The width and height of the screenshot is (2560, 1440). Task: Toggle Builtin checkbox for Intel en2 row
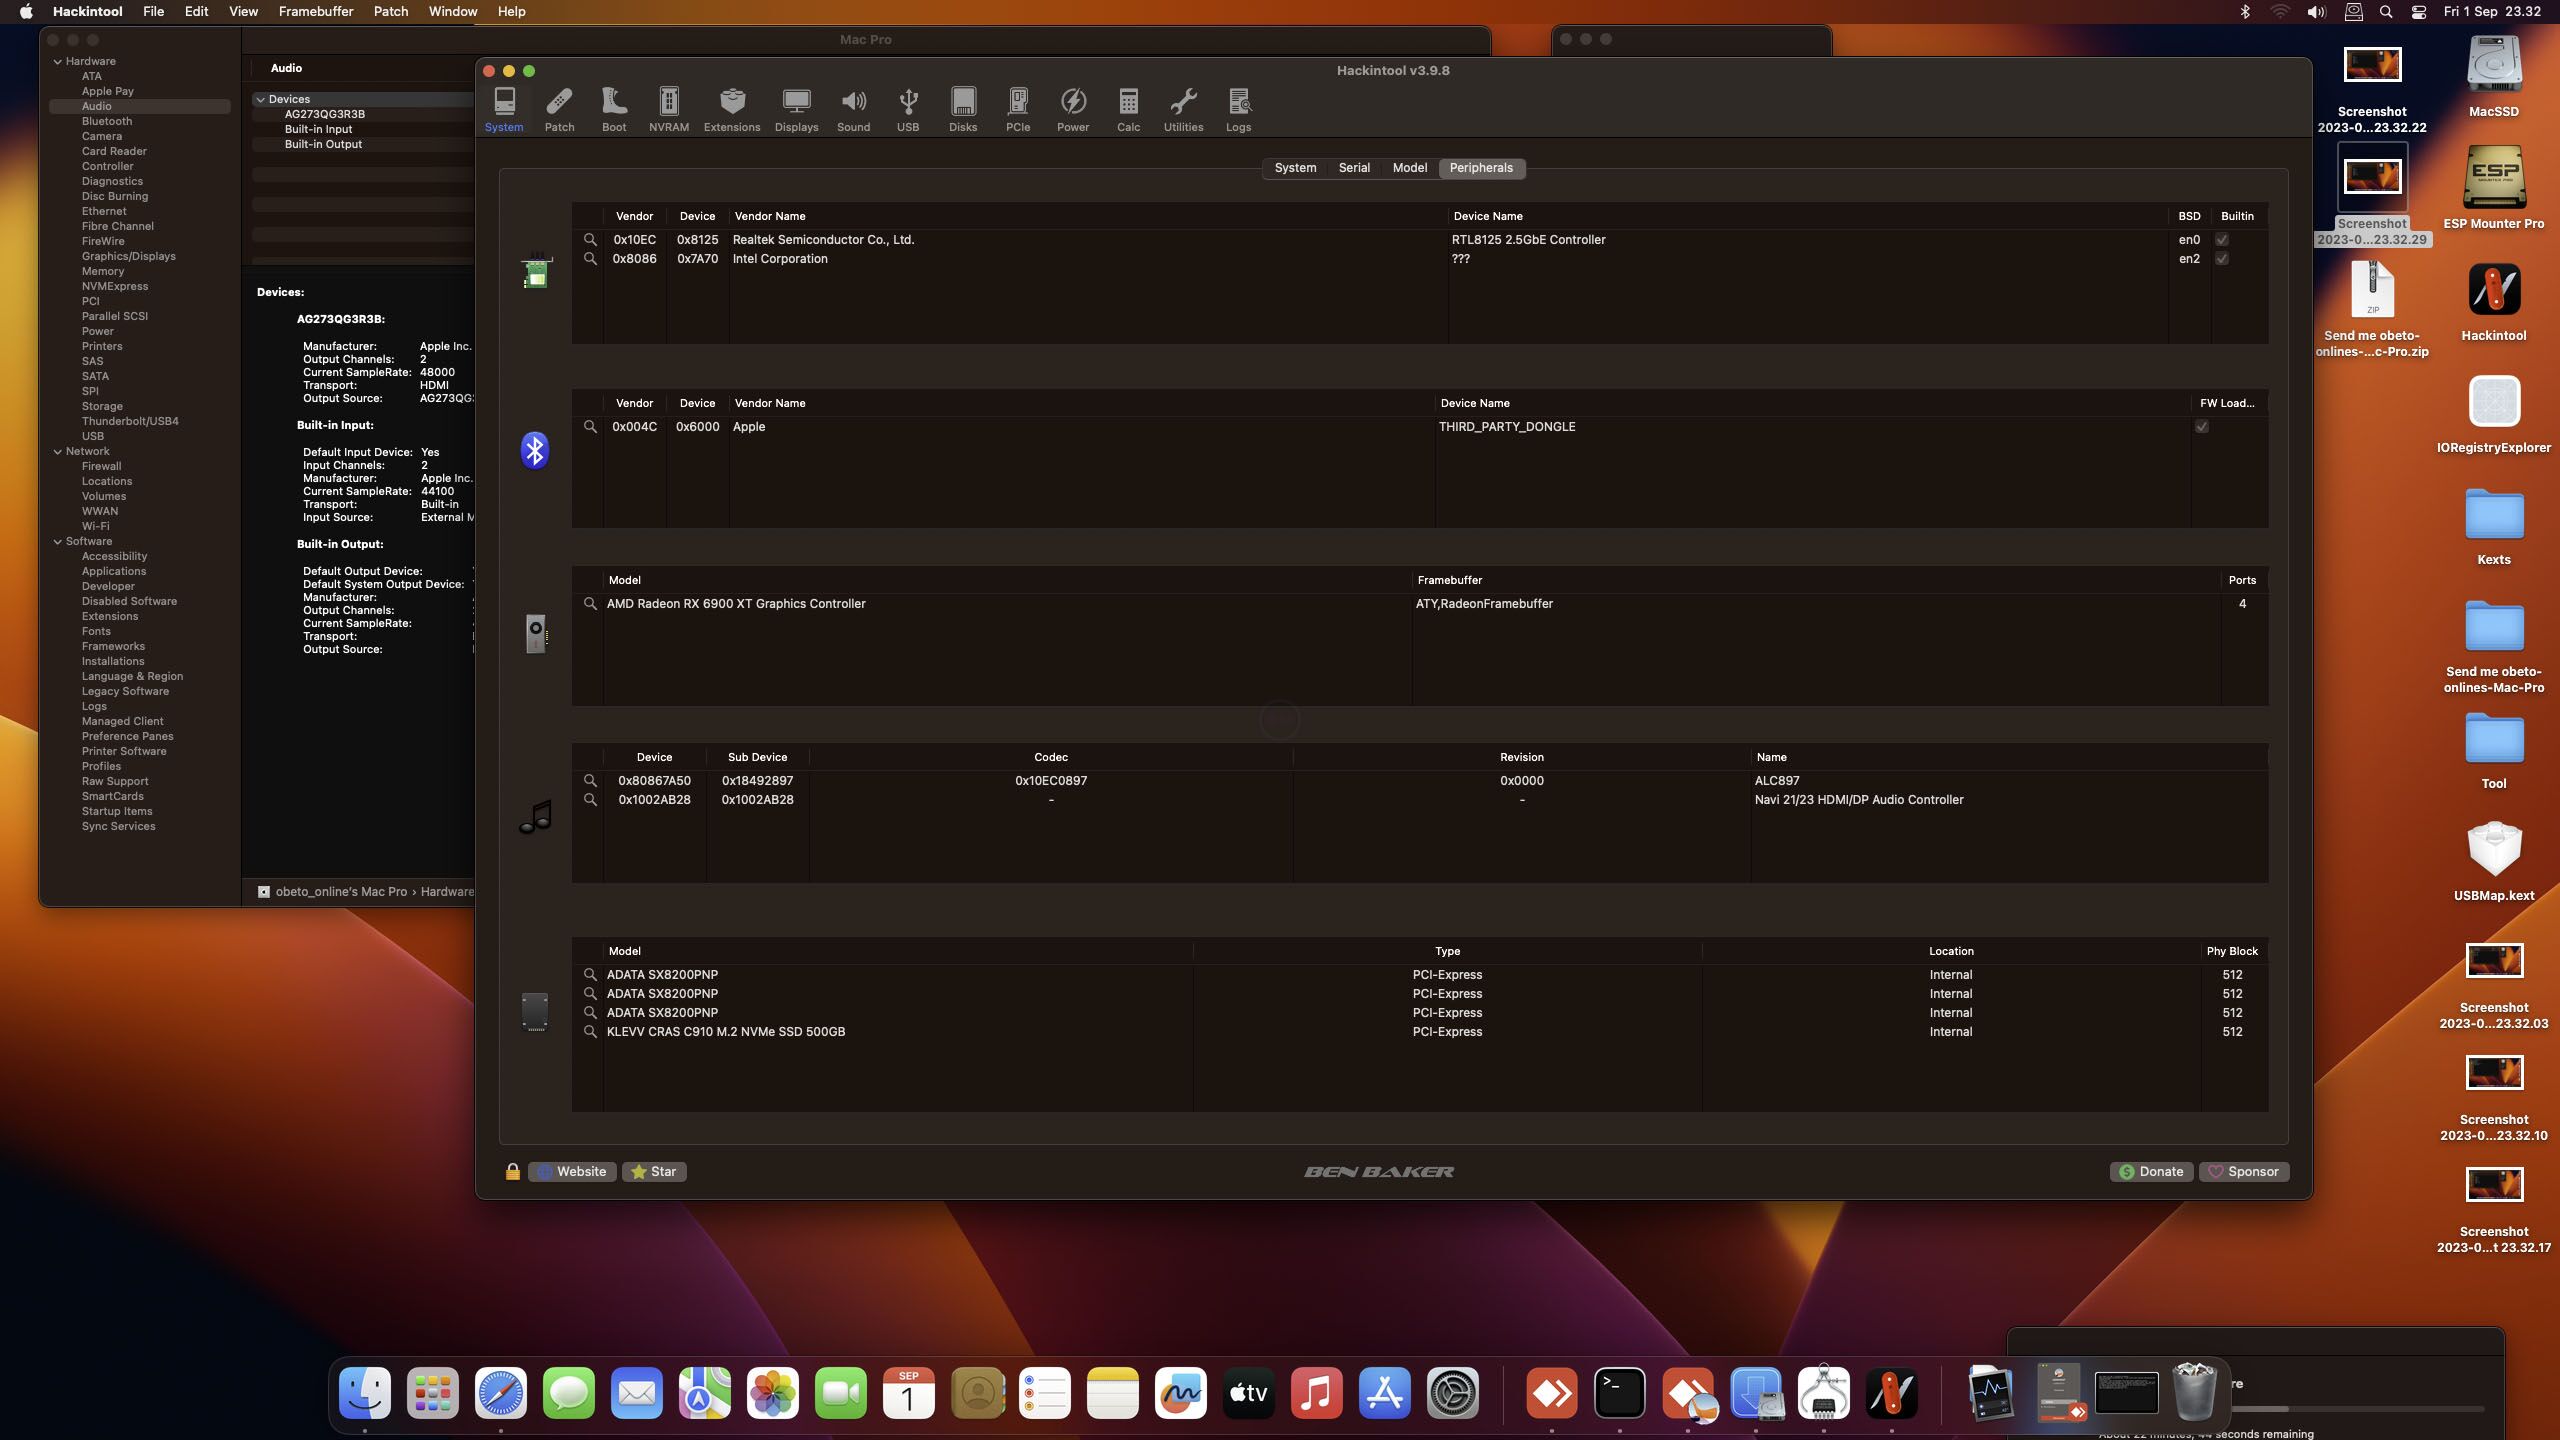2221,259
